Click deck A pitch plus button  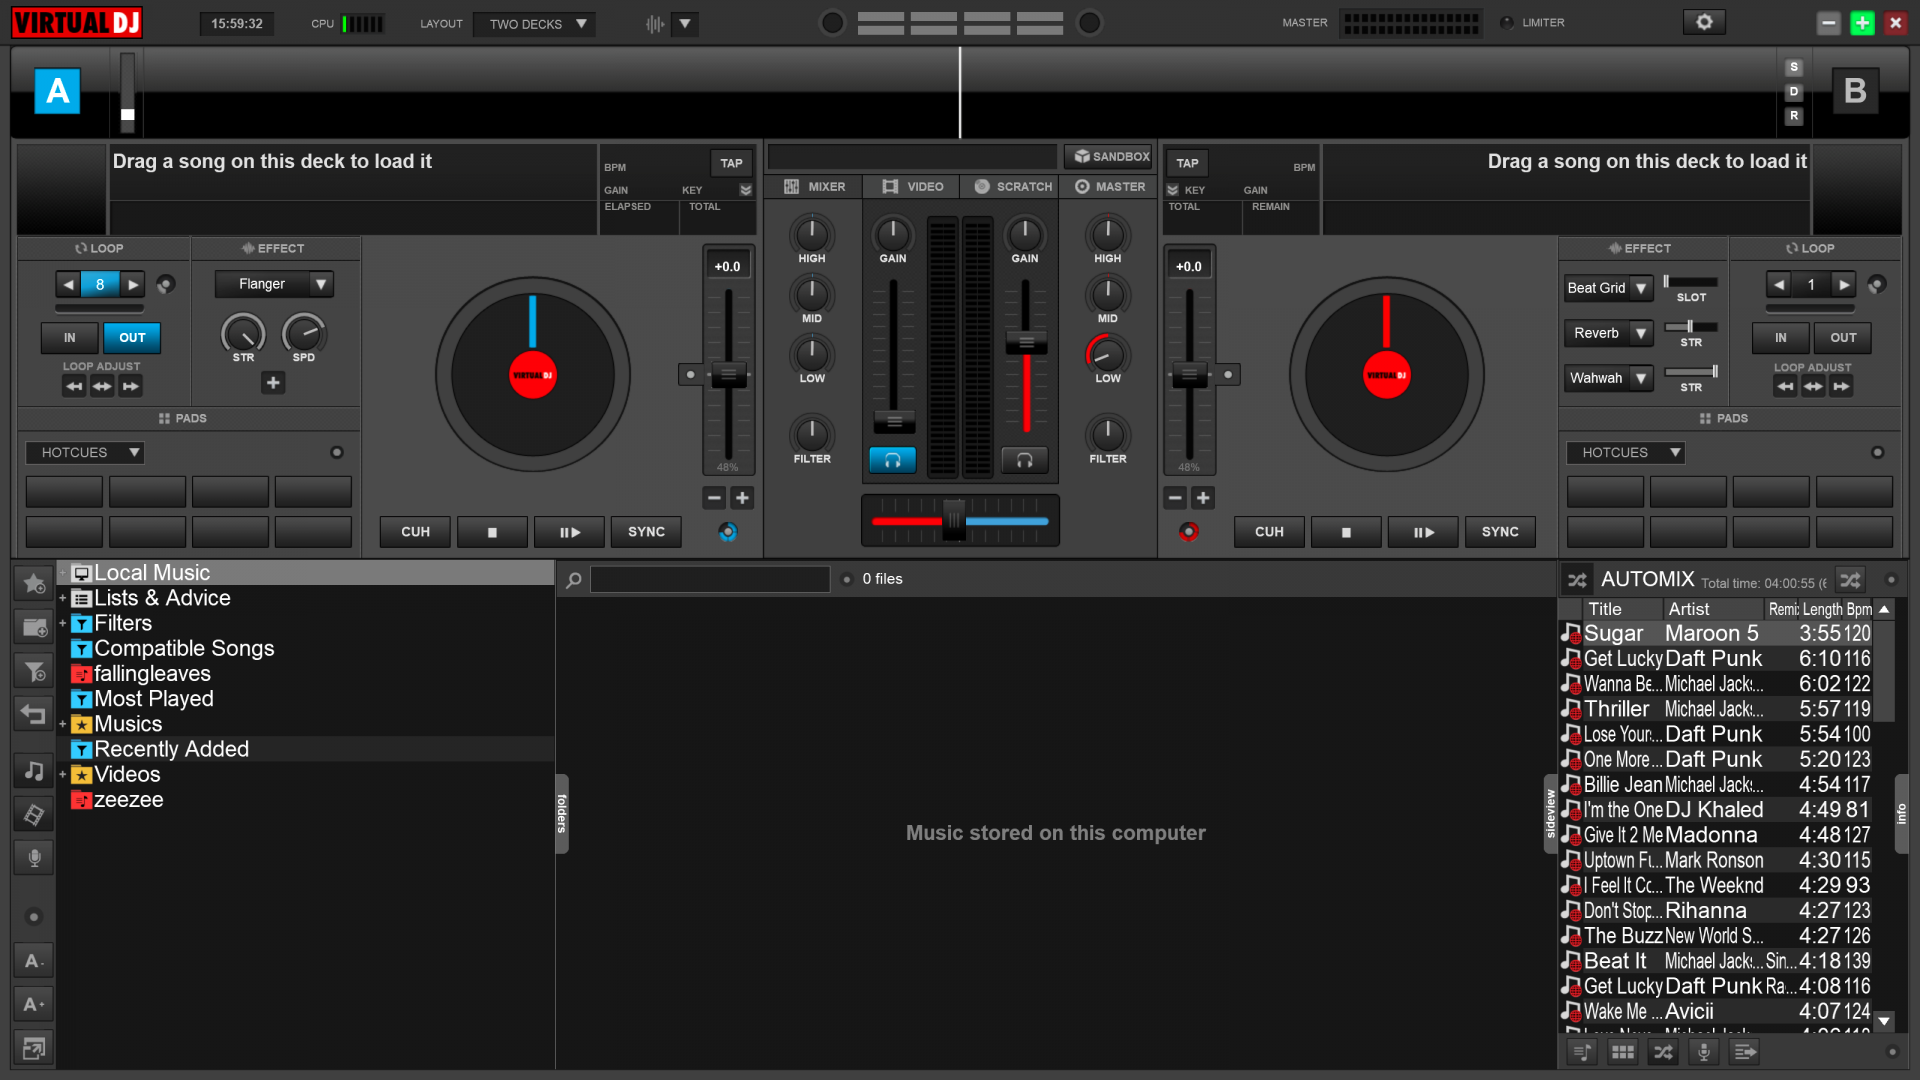(742, 498)
